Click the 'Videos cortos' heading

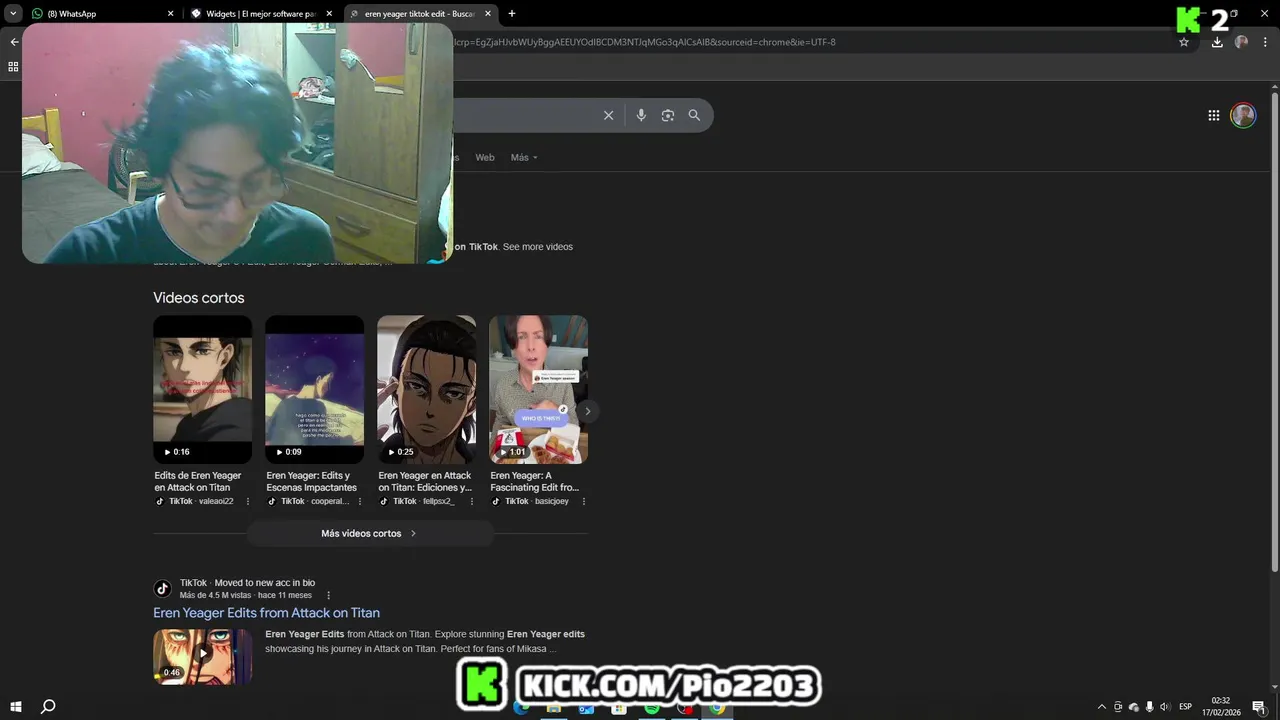(x=199, y=298)
